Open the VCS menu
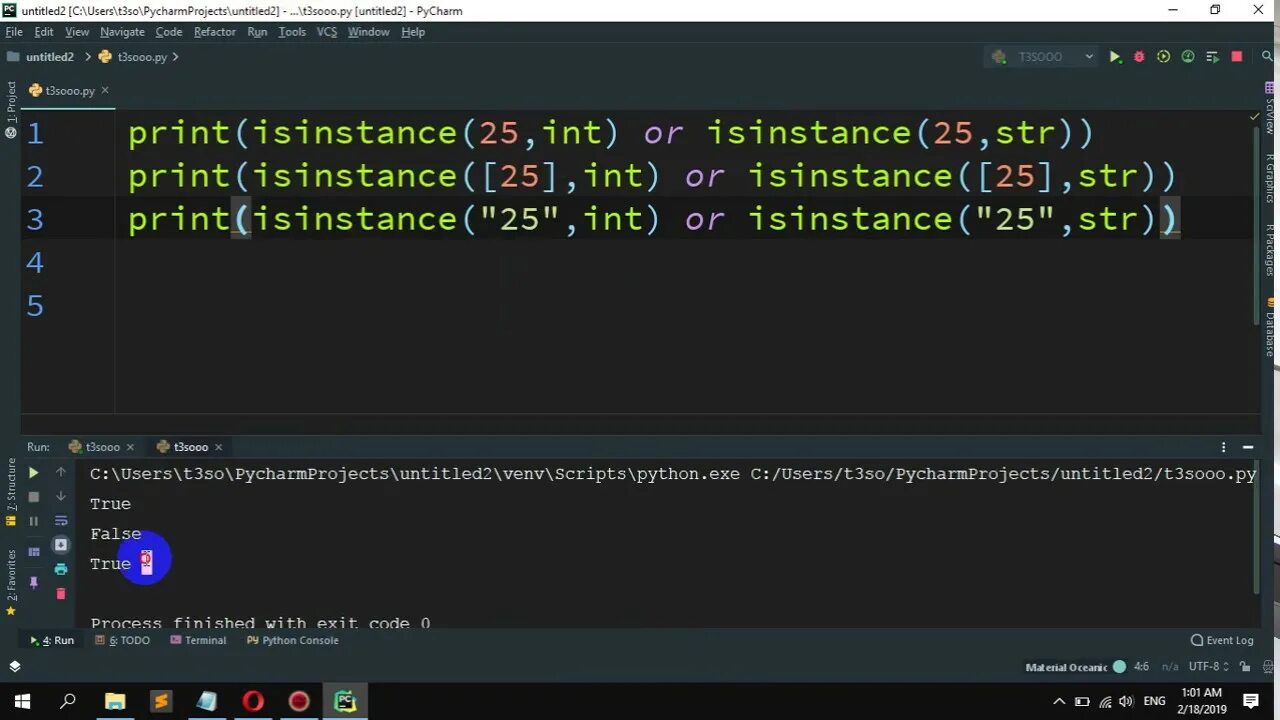Screen dimensions: 1280x720 point(327,32)
